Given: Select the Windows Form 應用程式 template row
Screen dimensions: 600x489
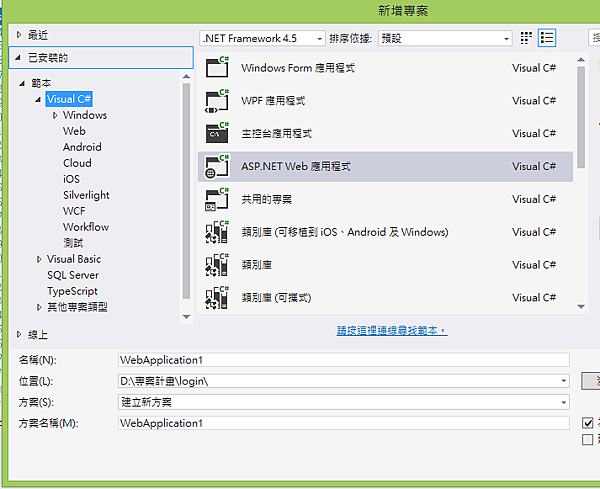Looking at the screenshot, I should 385,68.
